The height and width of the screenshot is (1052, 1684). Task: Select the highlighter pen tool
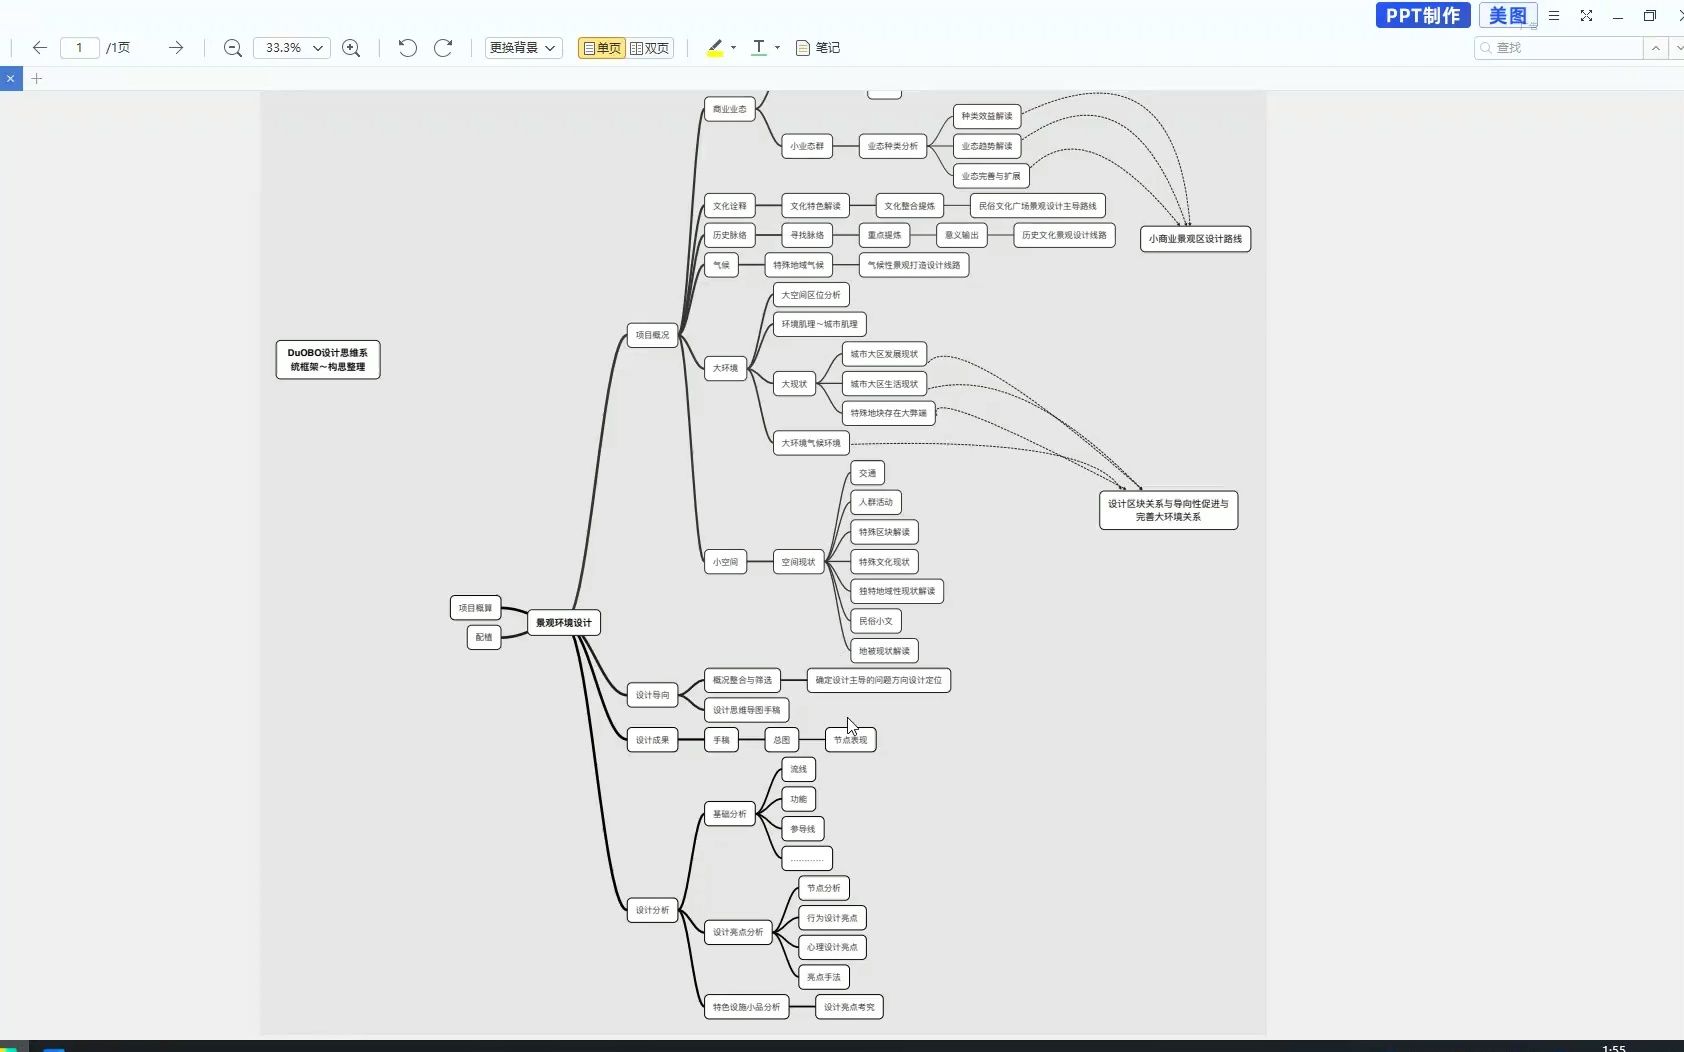point(715,47)
